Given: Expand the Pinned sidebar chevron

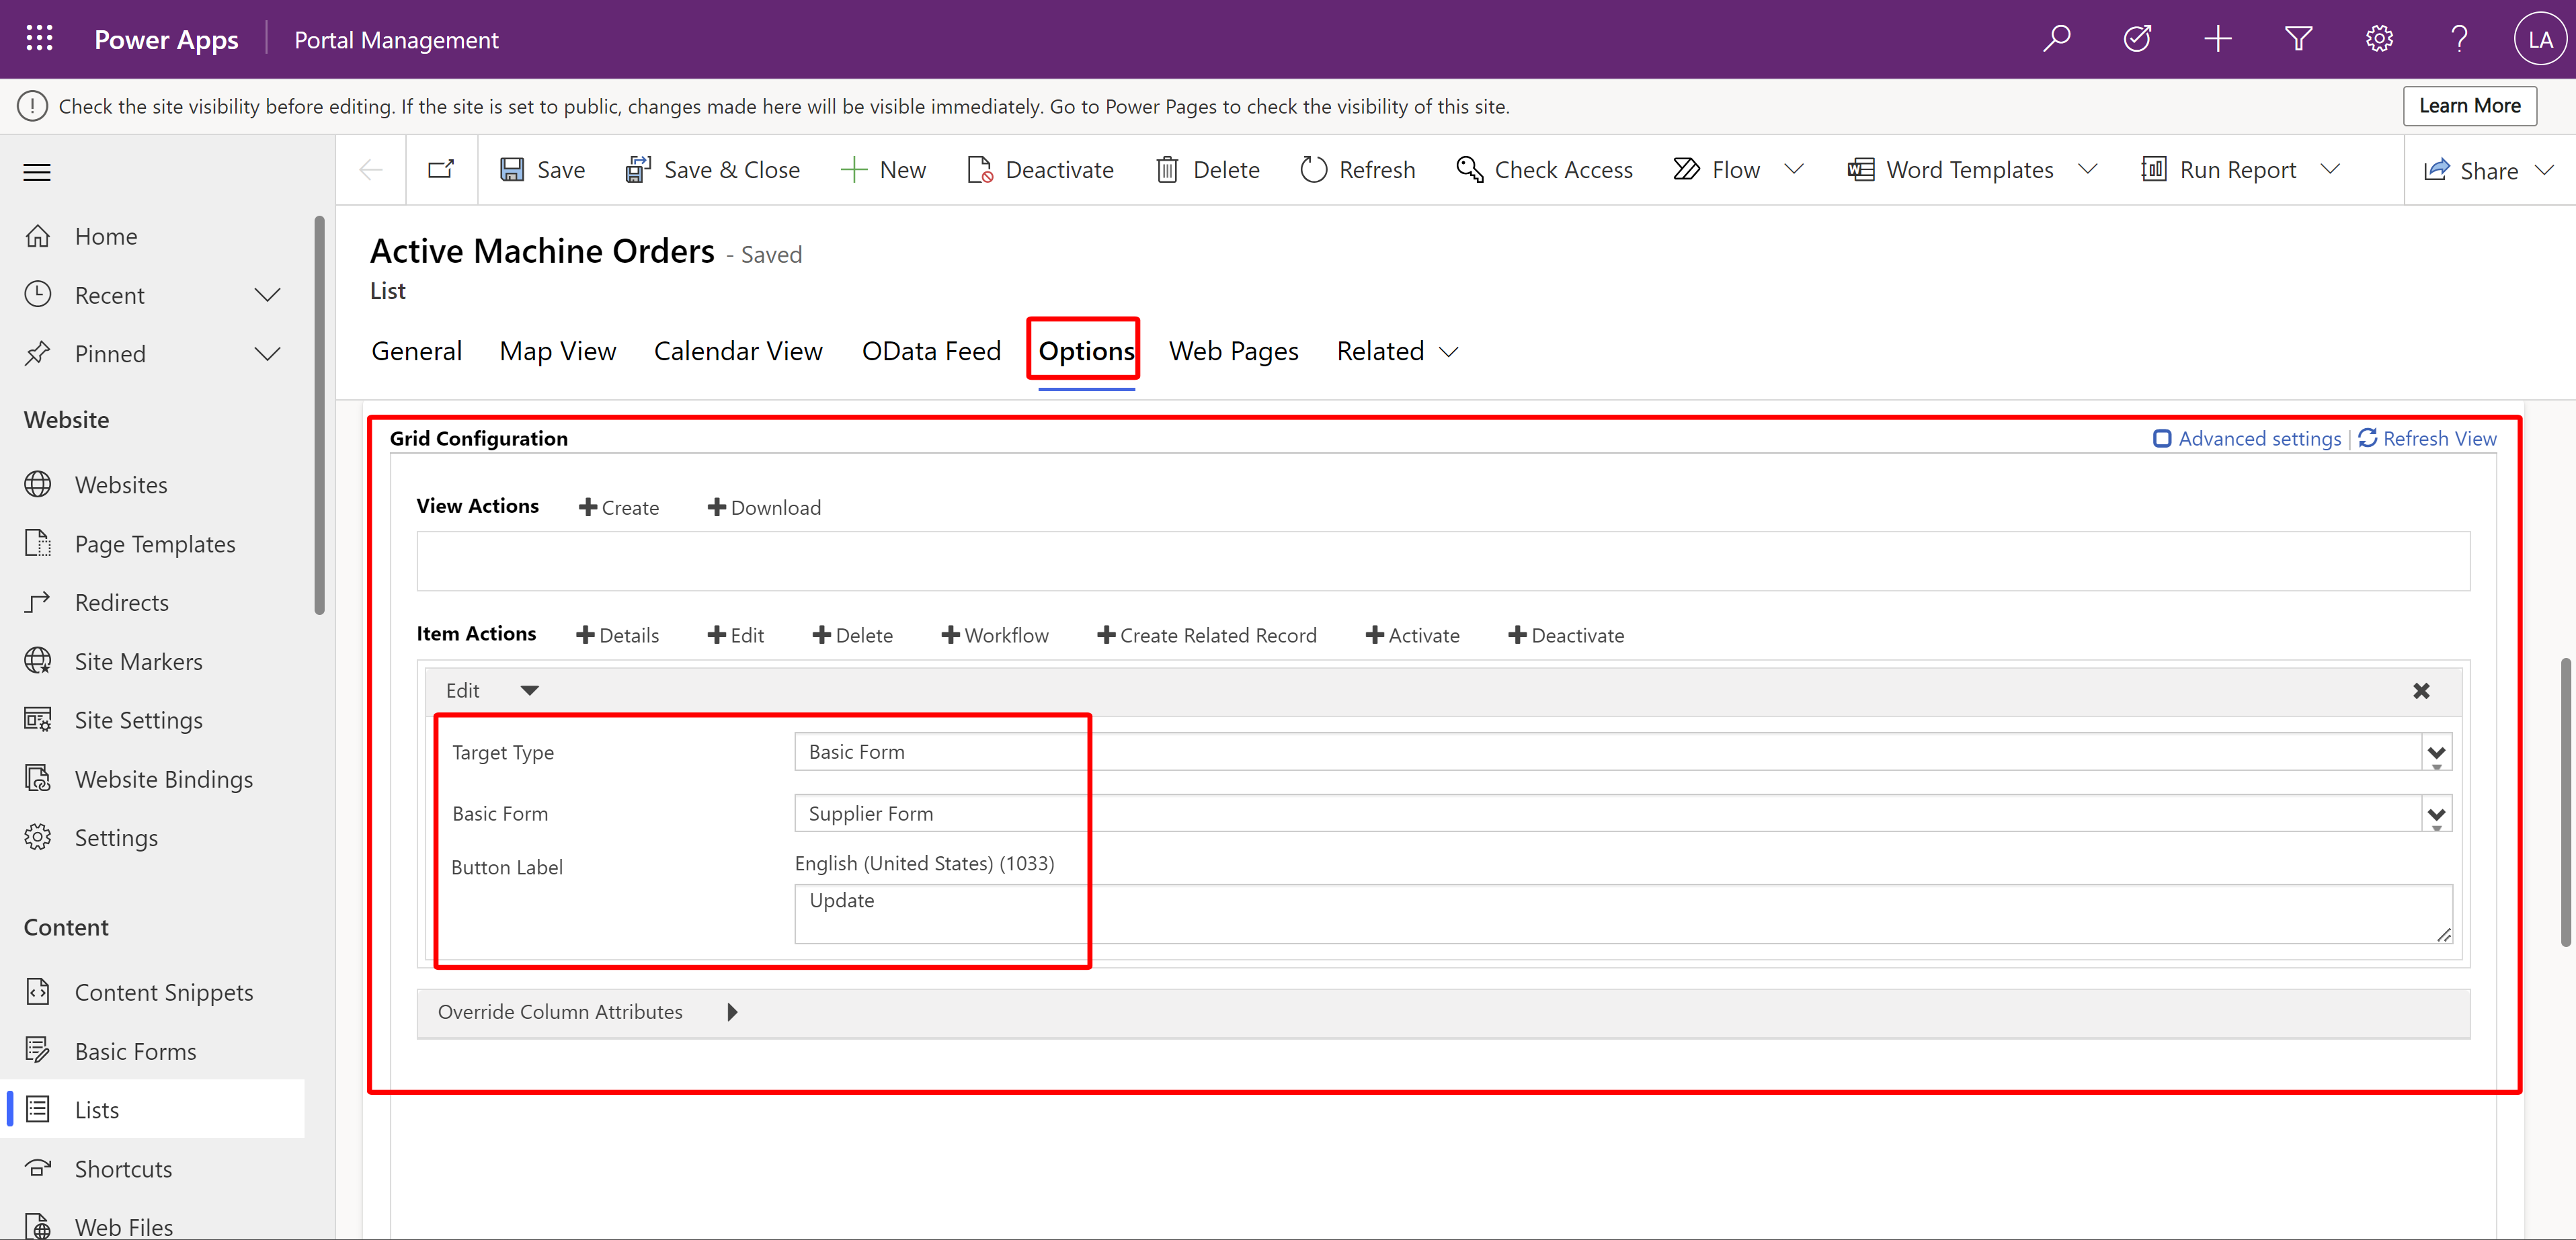Looking at the screenshot, I should pyautogui.click(x=267, y=354).
